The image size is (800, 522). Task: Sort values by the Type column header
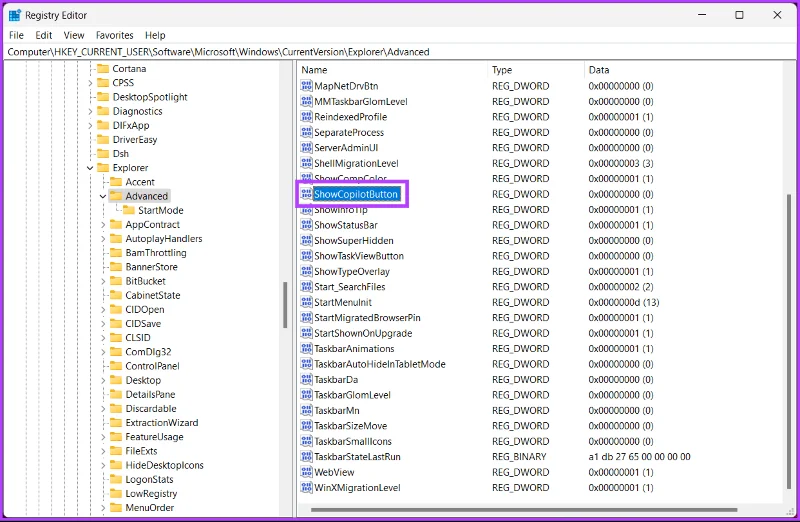(536, 70)
